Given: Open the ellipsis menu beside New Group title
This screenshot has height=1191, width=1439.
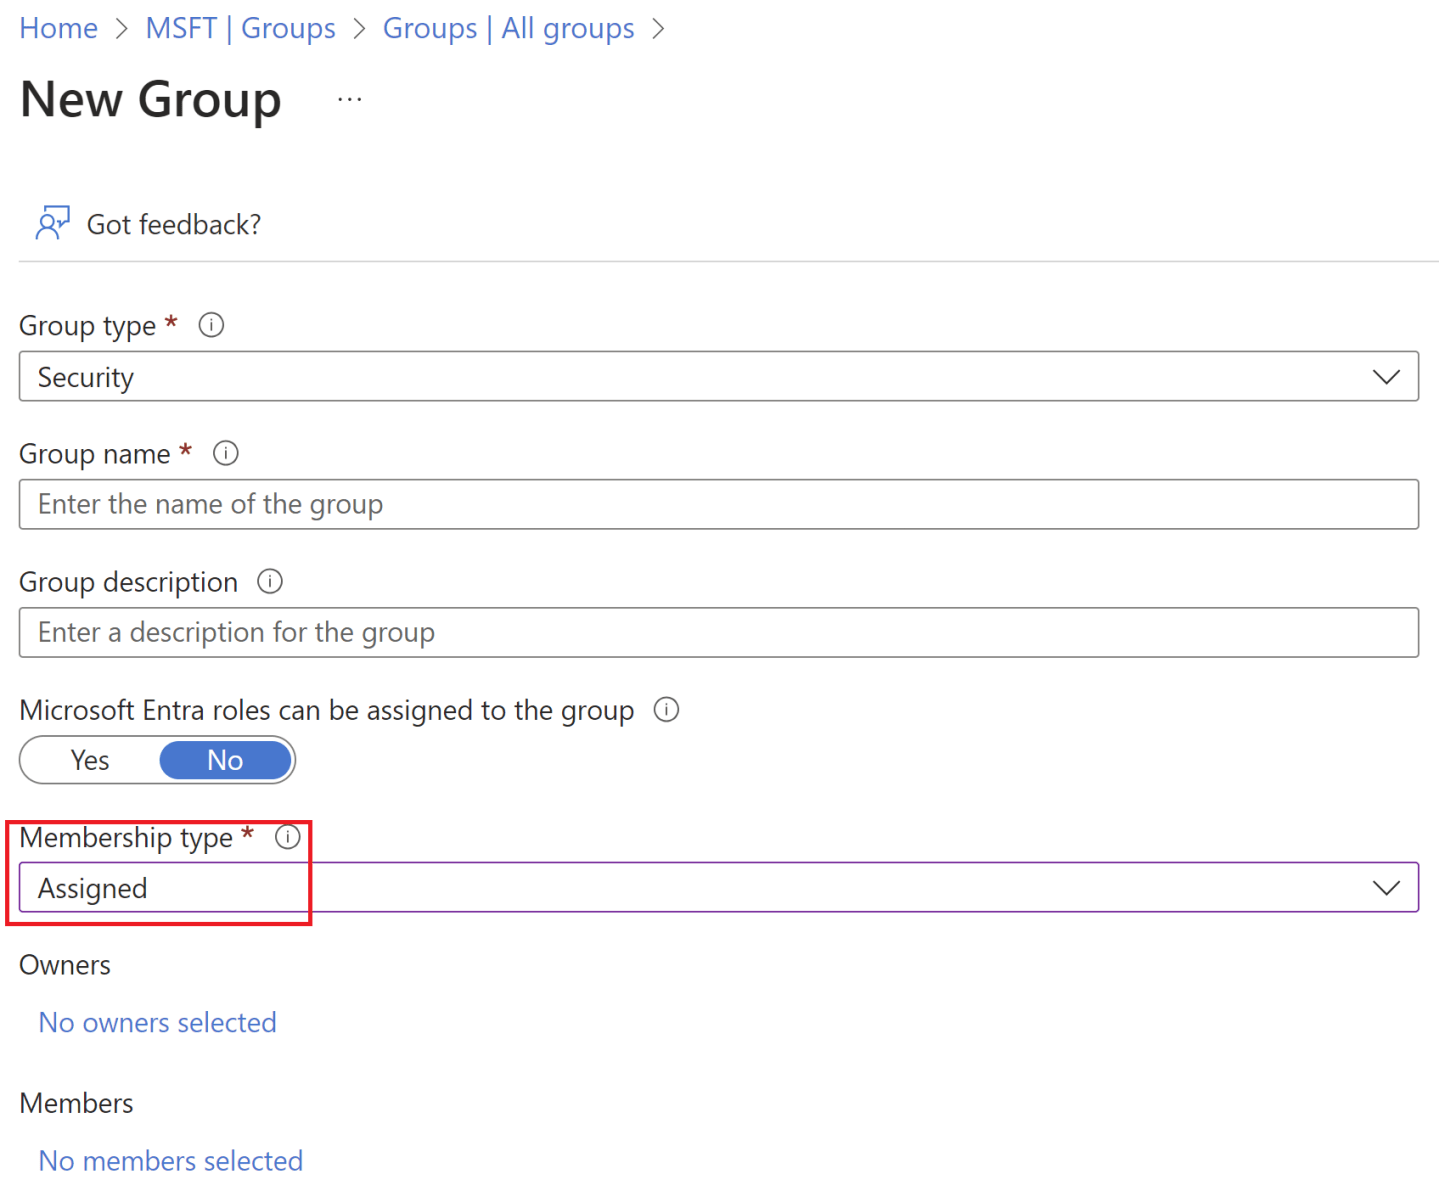Looking at the screenshot, I should pyautogui.click(x=349, y=97).
